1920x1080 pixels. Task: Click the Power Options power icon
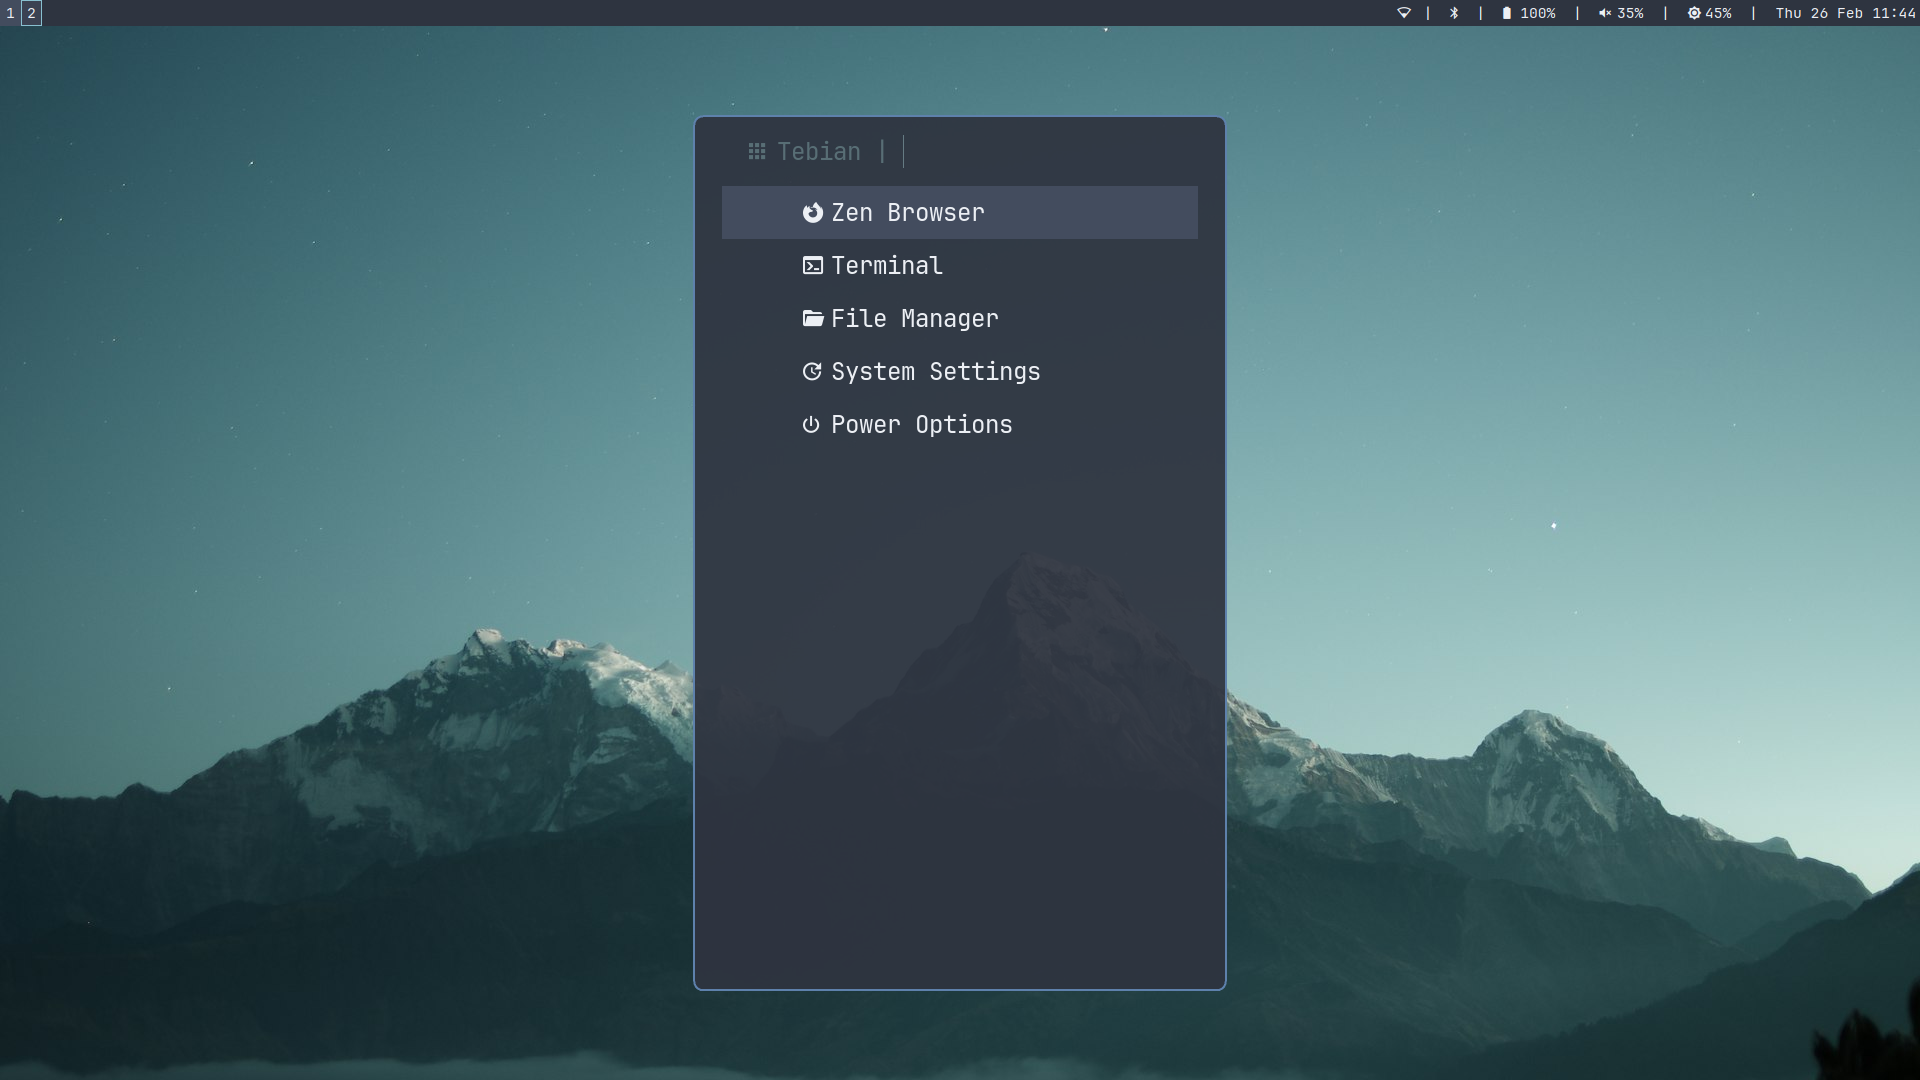coord(811,424)
